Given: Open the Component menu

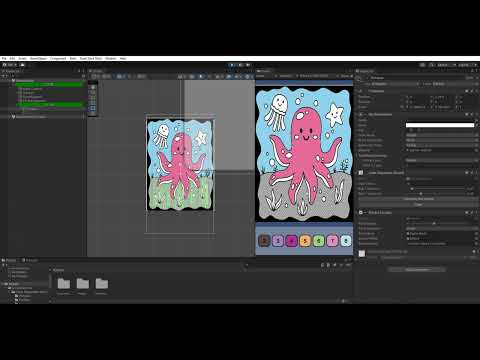Looking at the screenshot, I should coord(58,58).
